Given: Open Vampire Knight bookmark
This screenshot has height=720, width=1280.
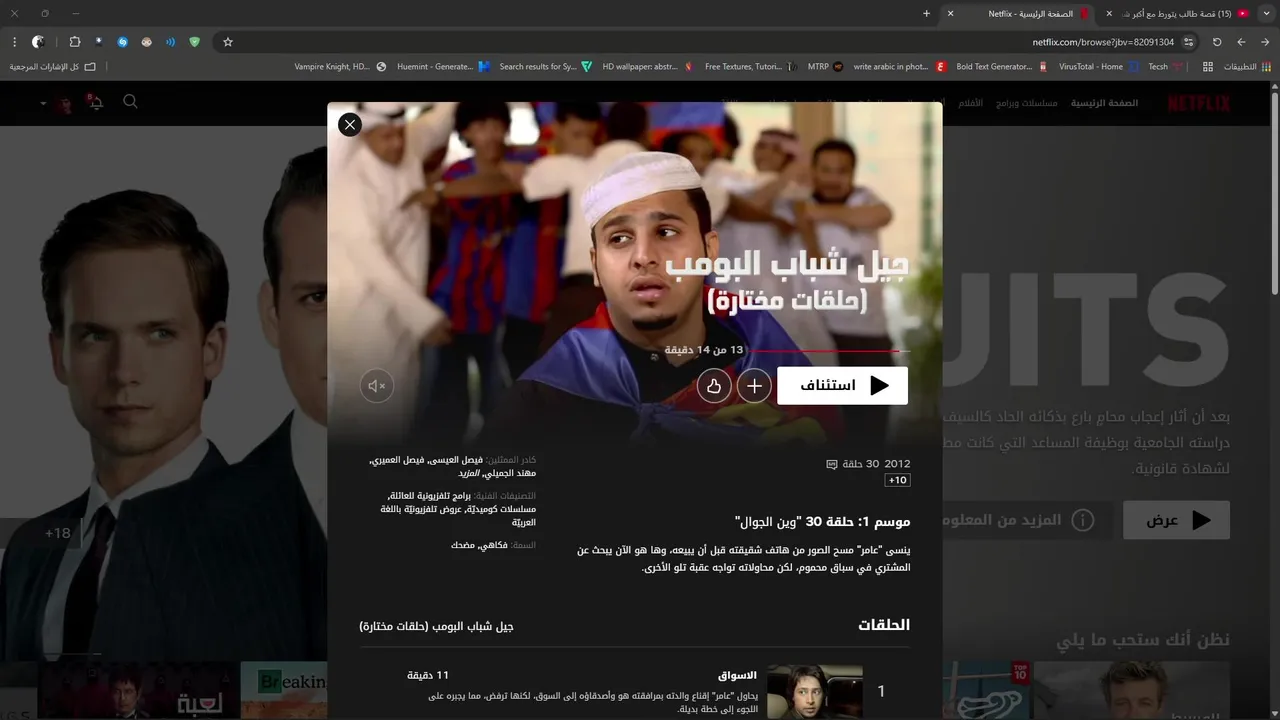Looking at the screenshot, I should coord(340,67).
